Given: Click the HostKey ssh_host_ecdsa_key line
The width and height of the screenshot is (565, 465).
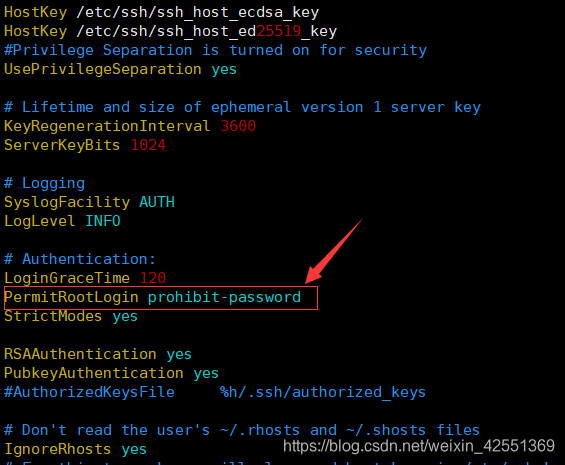Looking at the screenshot, I should 161,13.
